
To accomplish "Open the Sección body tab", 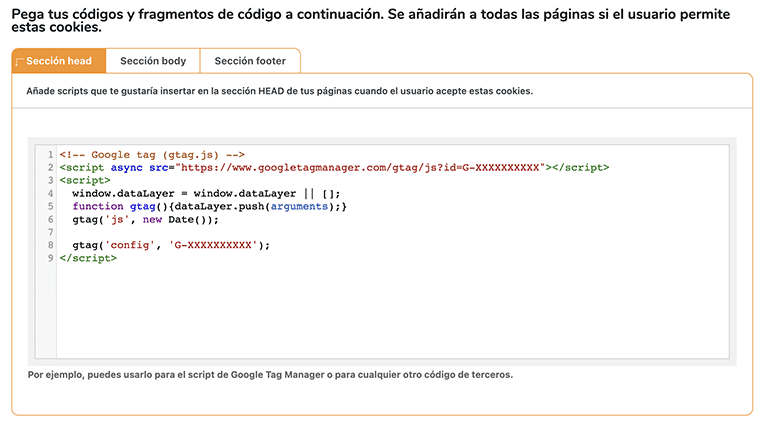I will [153, 61].
